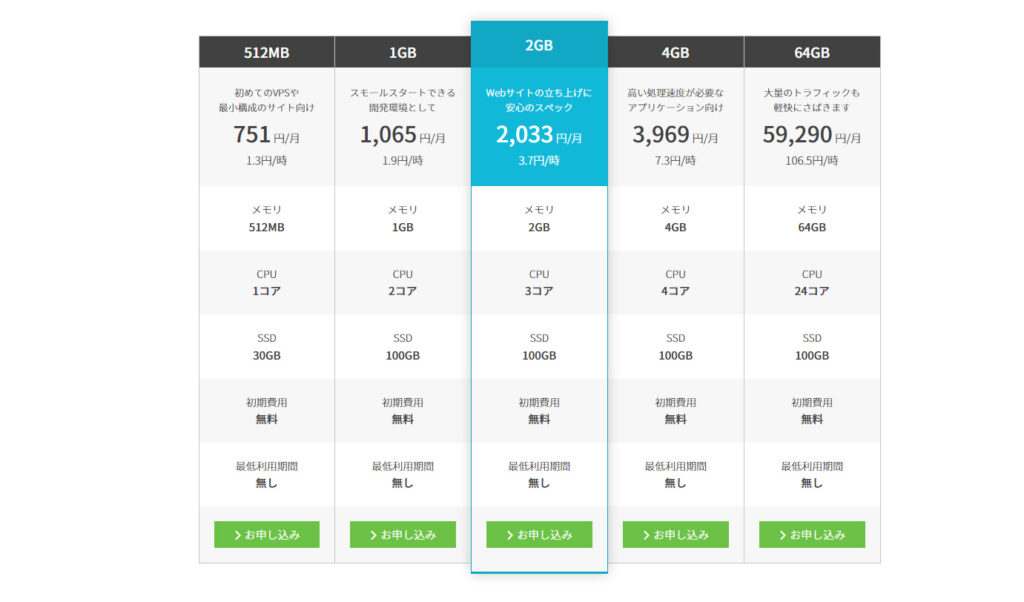1024x602 pixels.
Task: Select the 64GB plan header
Action: tap(812, 52)
